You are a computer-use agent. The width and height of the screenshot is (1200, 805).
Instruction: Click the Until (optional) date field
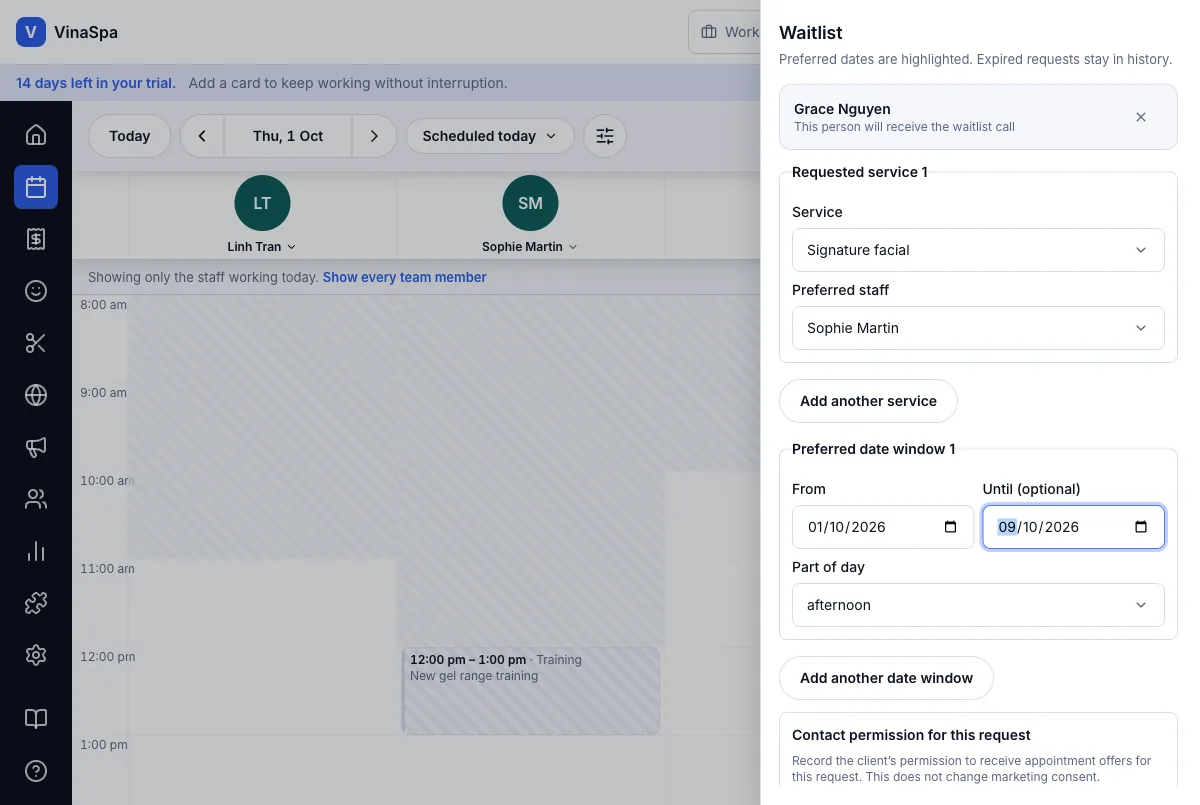pyautogui.click(x=1074, y=527)
